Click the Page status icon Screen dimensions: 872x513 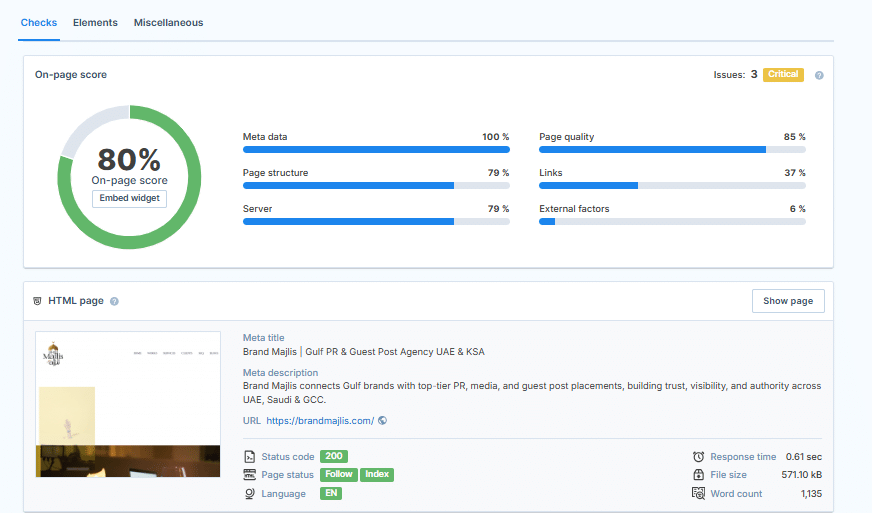click(250, 475)
